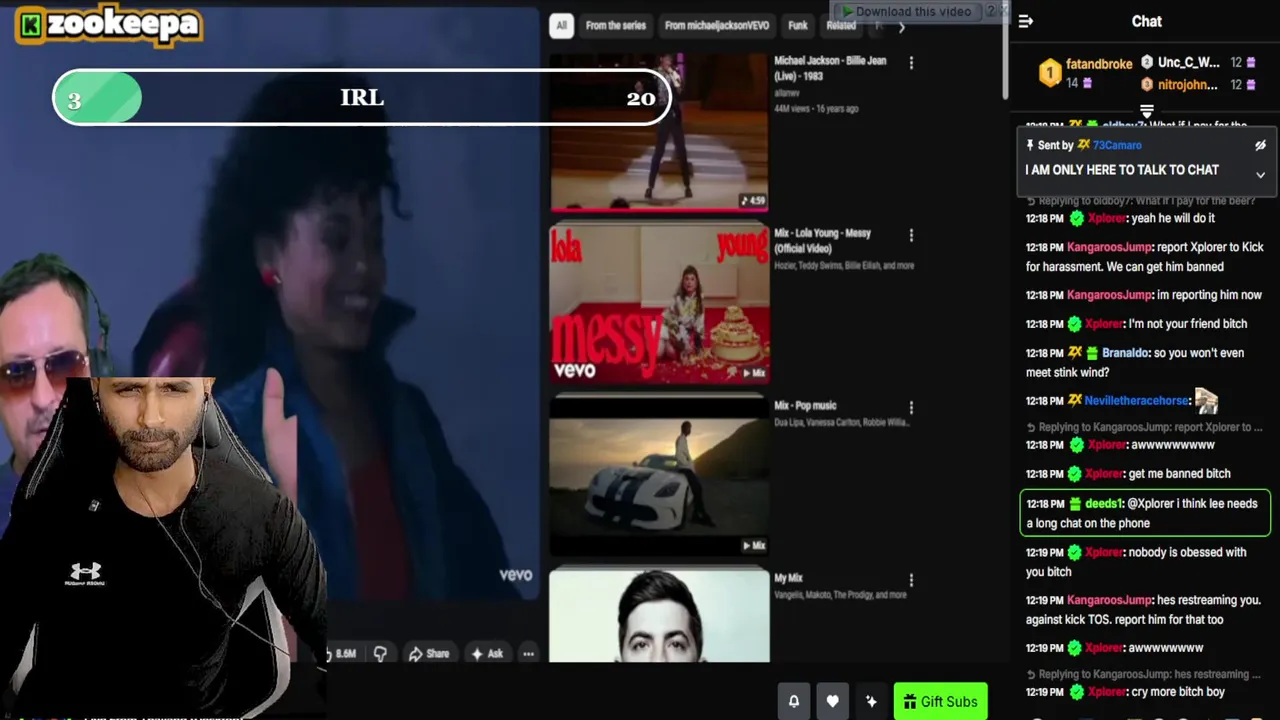1280x720 pixels.
Task: Open the fatandbroke leaderboard entry
Action: pos(1085,73)
